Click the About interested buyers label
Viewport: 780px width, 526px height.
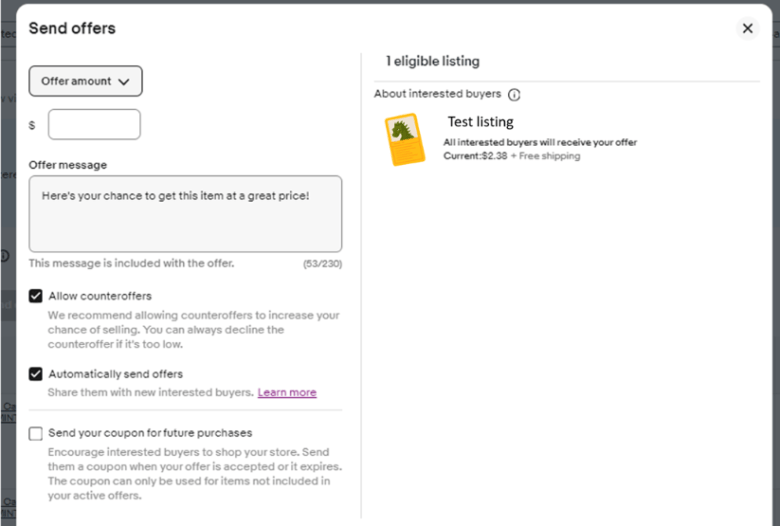click(x=437, y=94)
